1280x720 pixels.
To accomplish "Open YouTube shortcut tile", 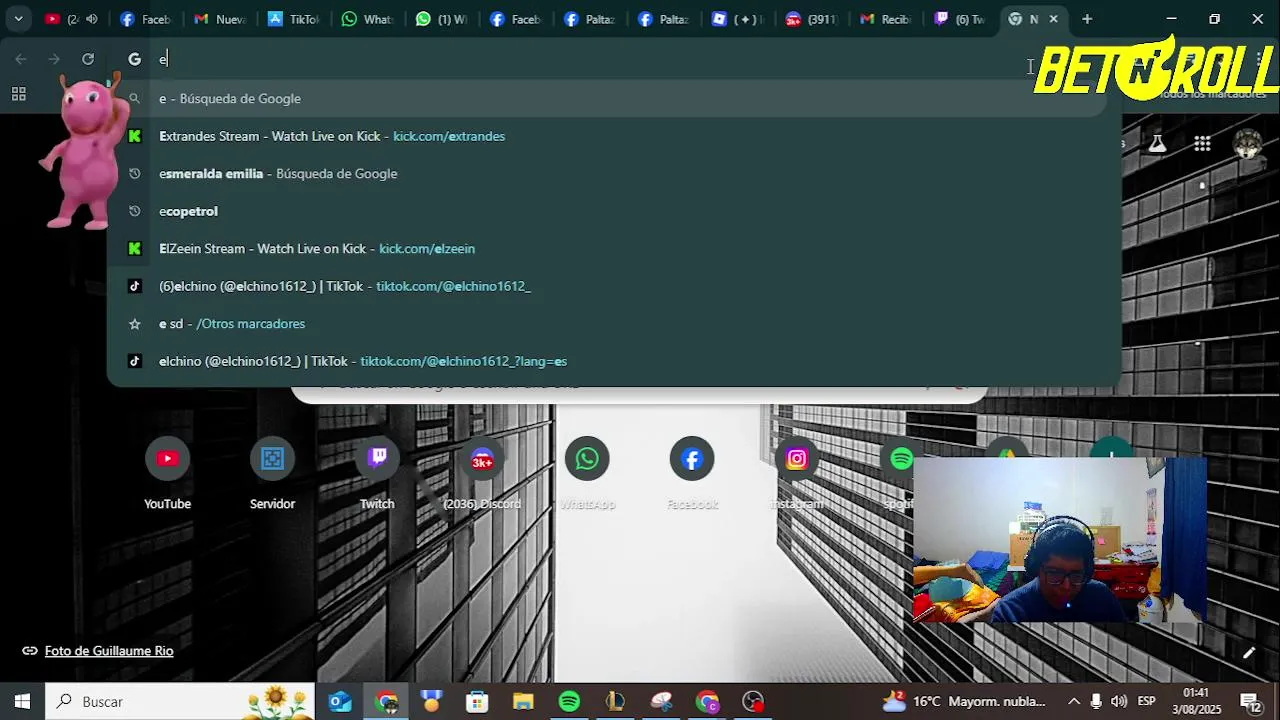I will [167, 474].
